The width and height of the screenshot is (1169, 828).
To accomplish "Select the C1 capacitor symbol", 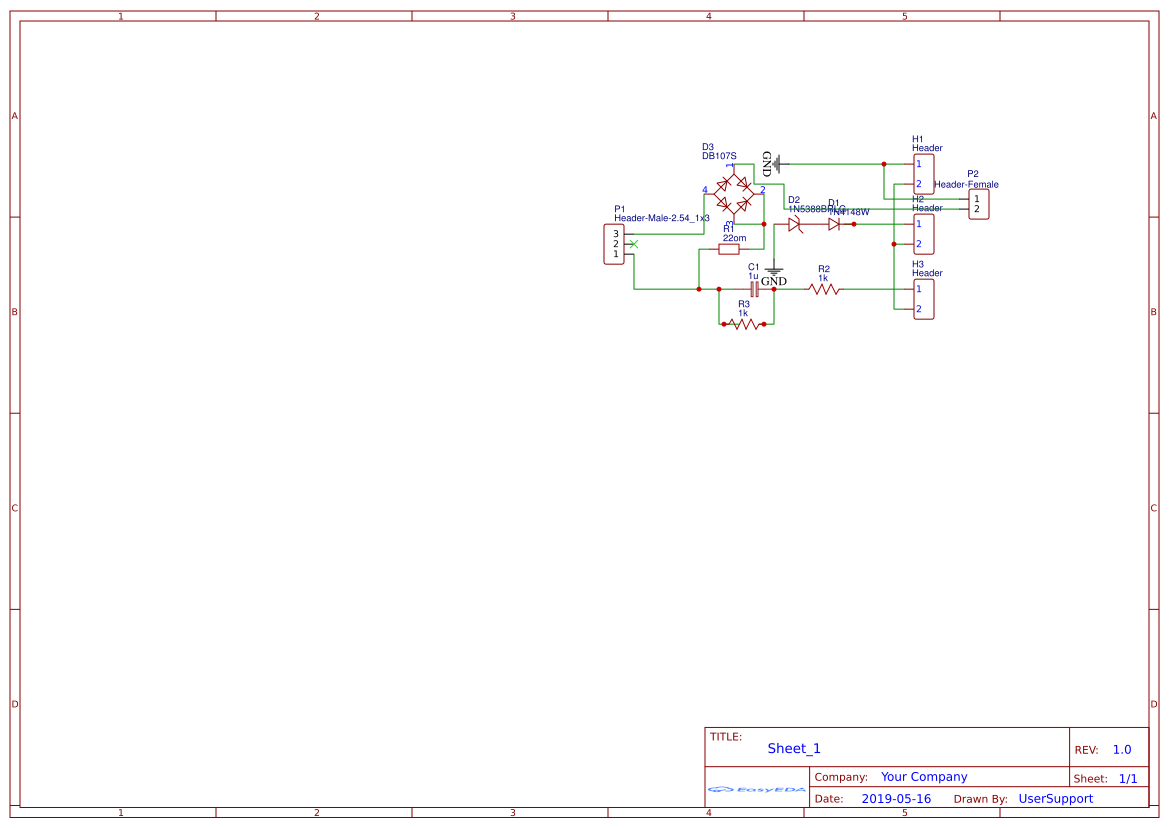I will click(754, 289).
